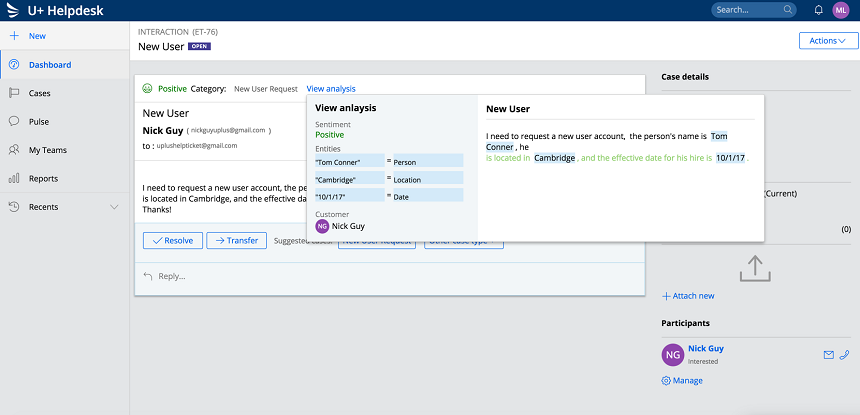Click in the Search field

(748, 10)
